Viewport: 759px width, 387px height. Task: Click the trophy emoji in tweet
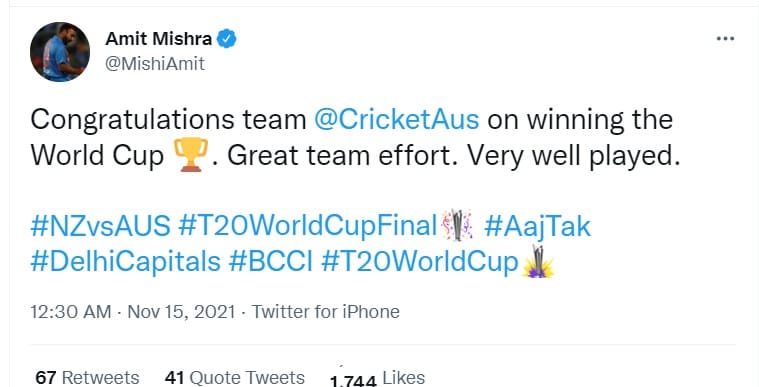[x=190, y=155]
